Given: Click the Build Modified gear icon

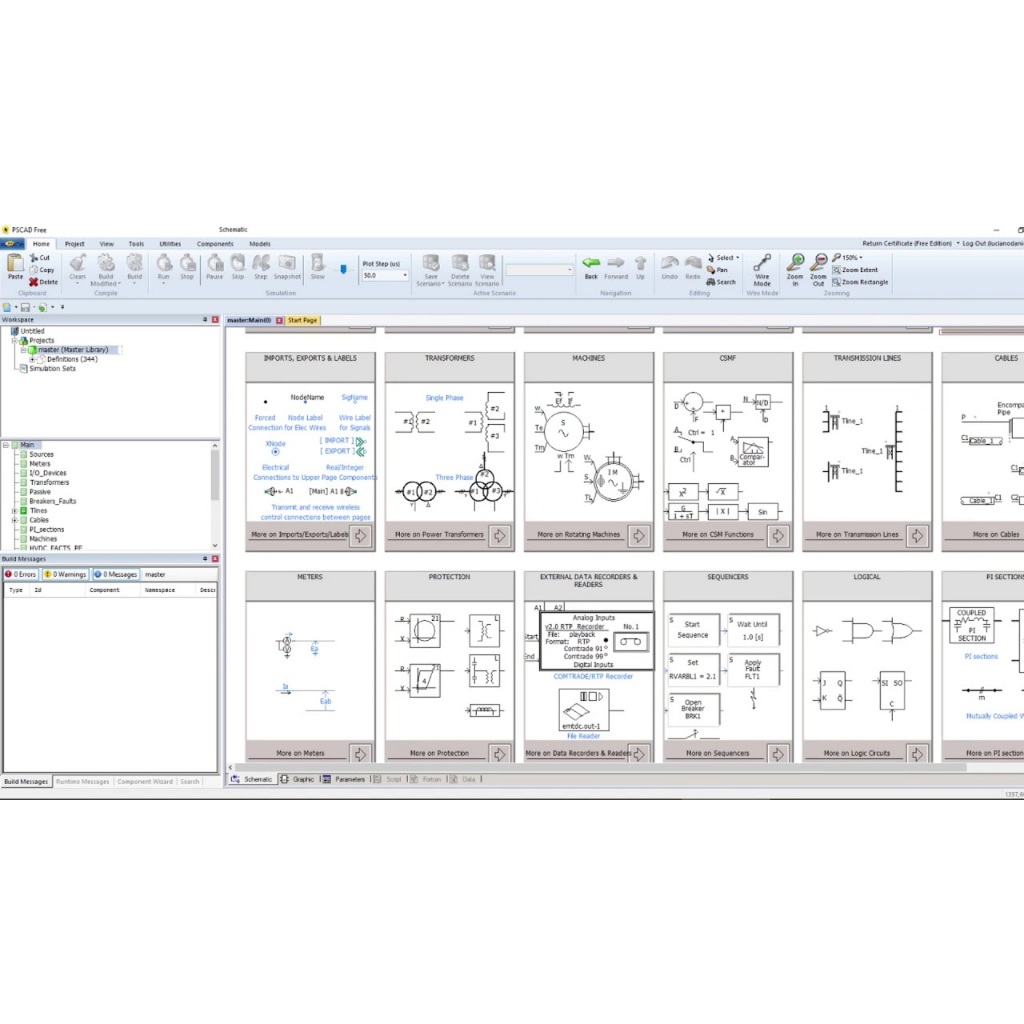Looking at the screenshot, I should (x=106, y=263).
